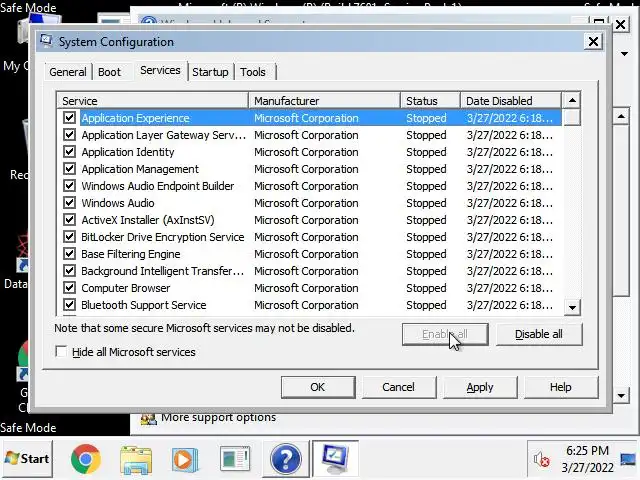
Task: Open Help and Support taskbar icon
Action: [x=286, y=460]
